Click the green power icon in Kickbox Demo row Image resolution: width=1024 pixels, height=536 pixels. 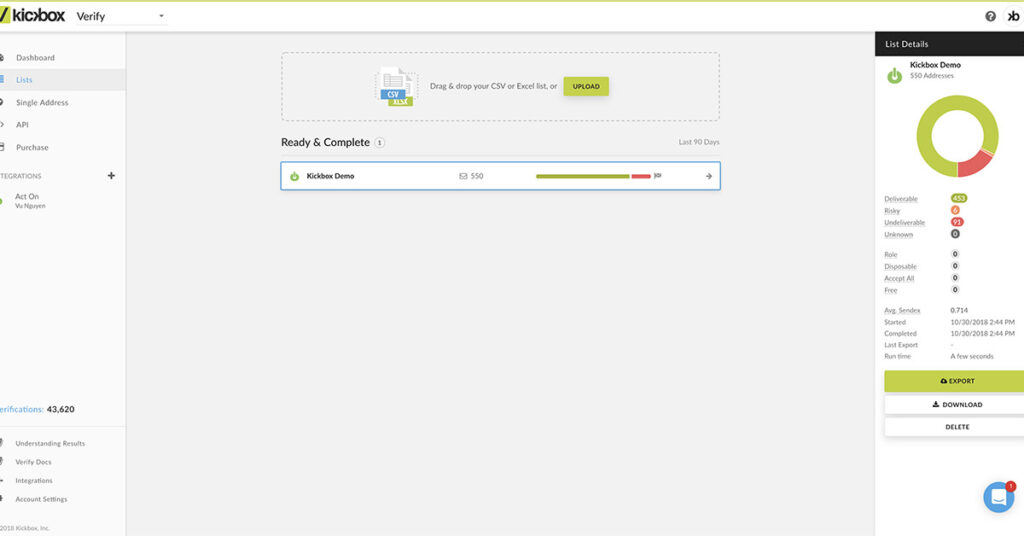point(294,176)
